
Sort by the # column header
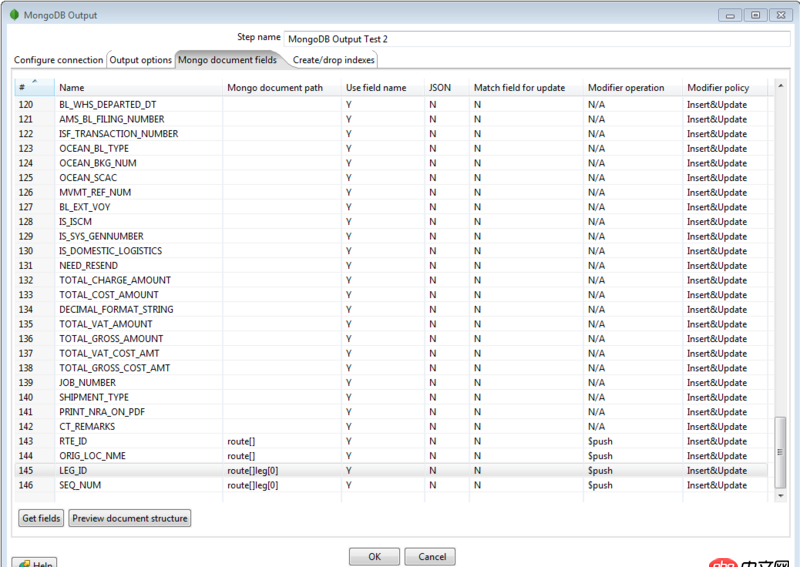[x=34, y=87]
